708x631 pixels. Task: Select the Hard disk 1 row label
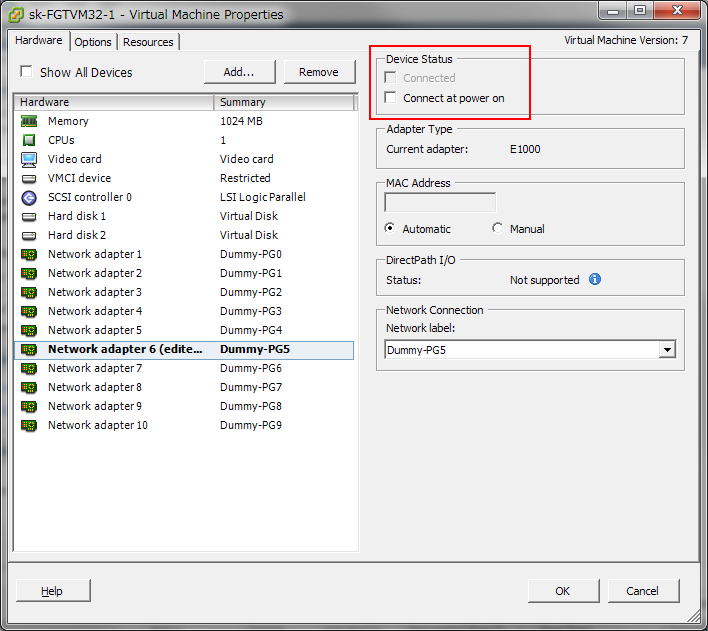[77, 216]
